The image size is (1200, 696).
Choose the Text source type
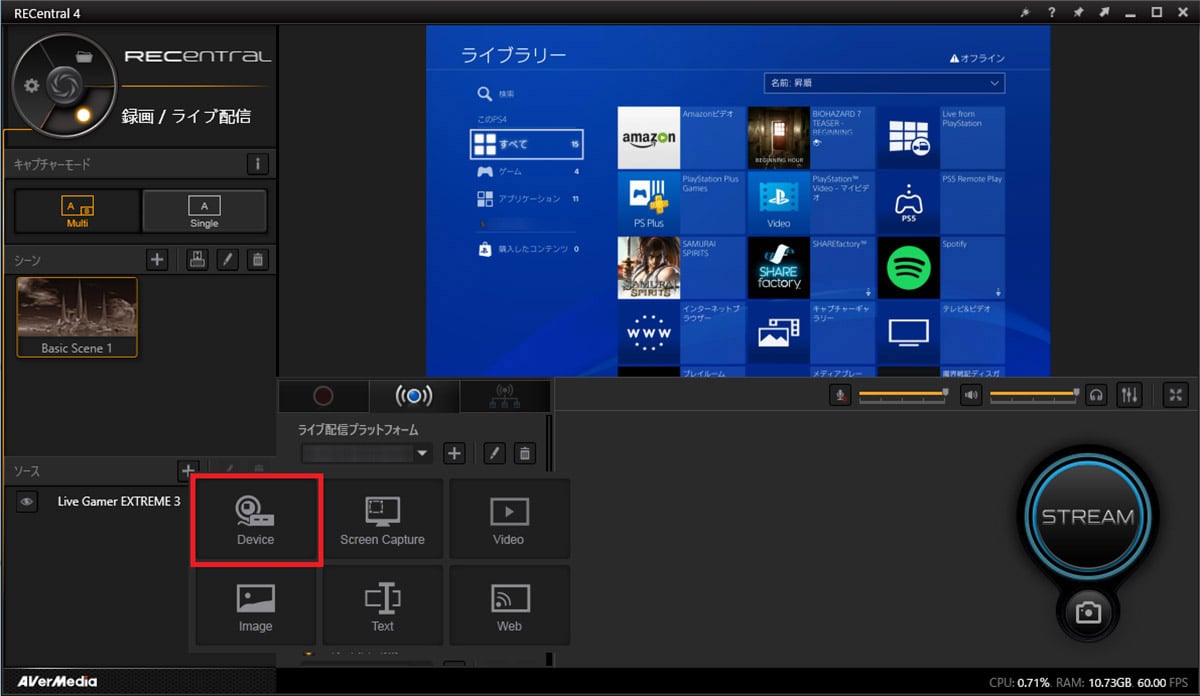point(382,605)
